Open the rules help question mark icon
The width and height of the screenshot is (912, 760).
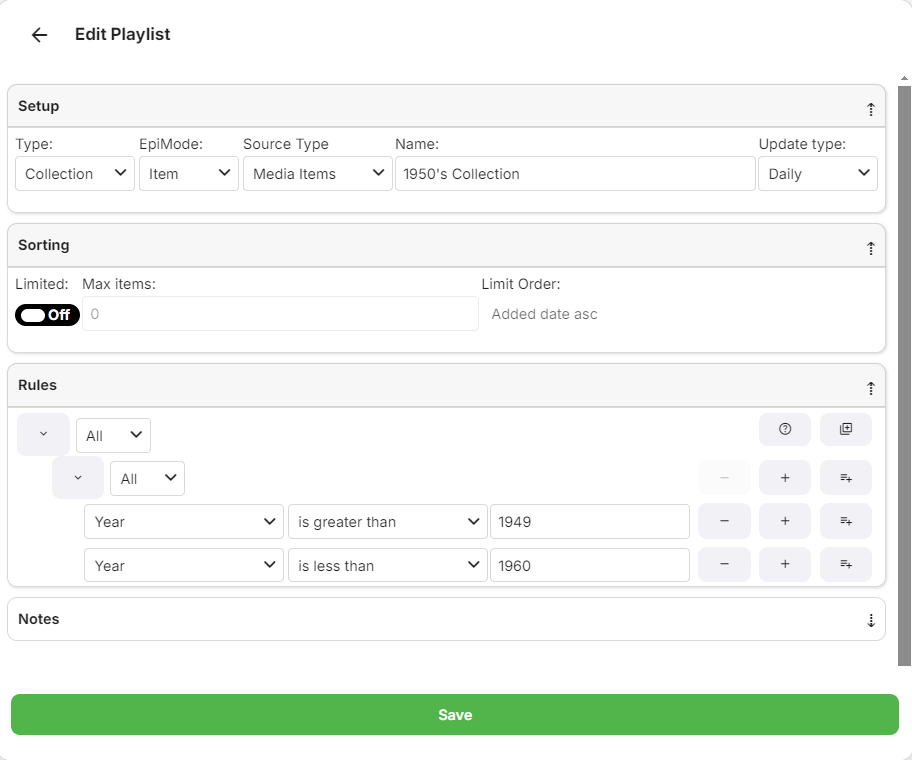point(785,429)
